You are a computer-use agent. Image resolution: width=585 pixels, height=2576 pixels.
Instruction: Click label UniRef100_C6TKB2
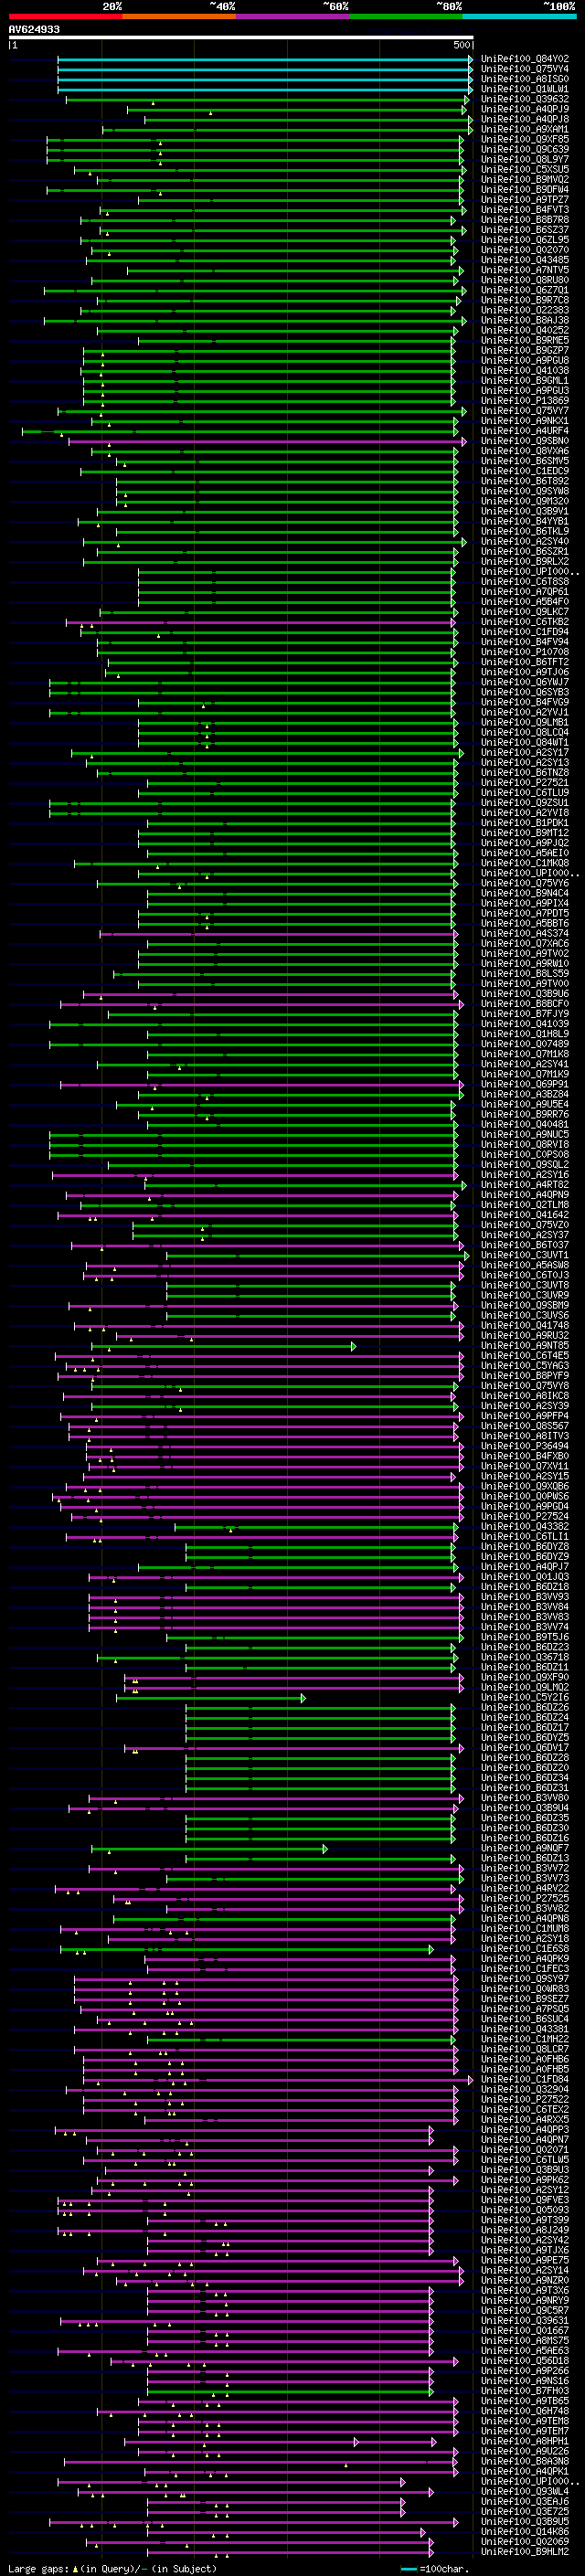tap(525, 622)
